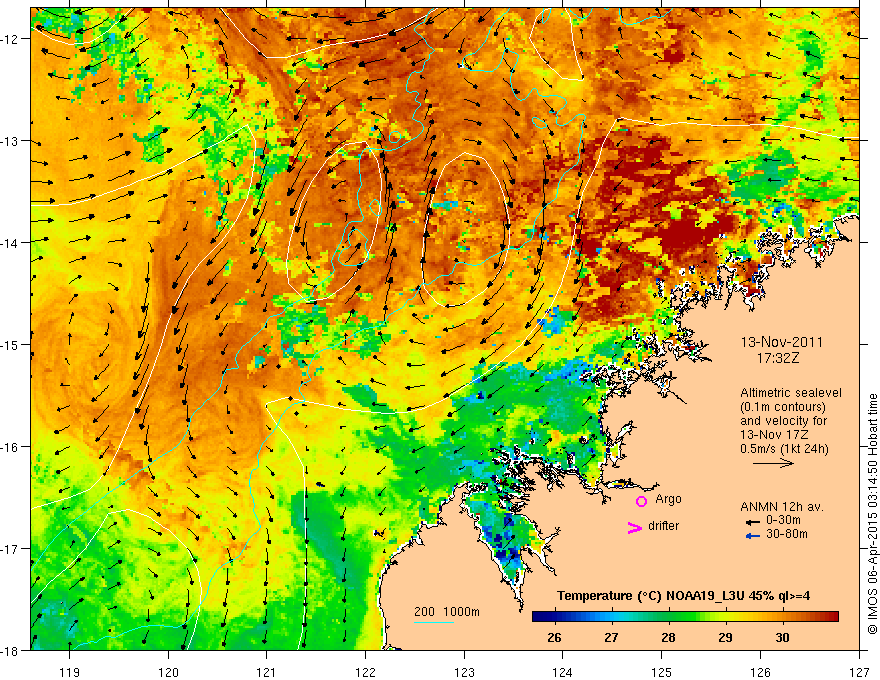
Task: Click the 0.5m/s velocity scale arrow
Action: (773, 463)
